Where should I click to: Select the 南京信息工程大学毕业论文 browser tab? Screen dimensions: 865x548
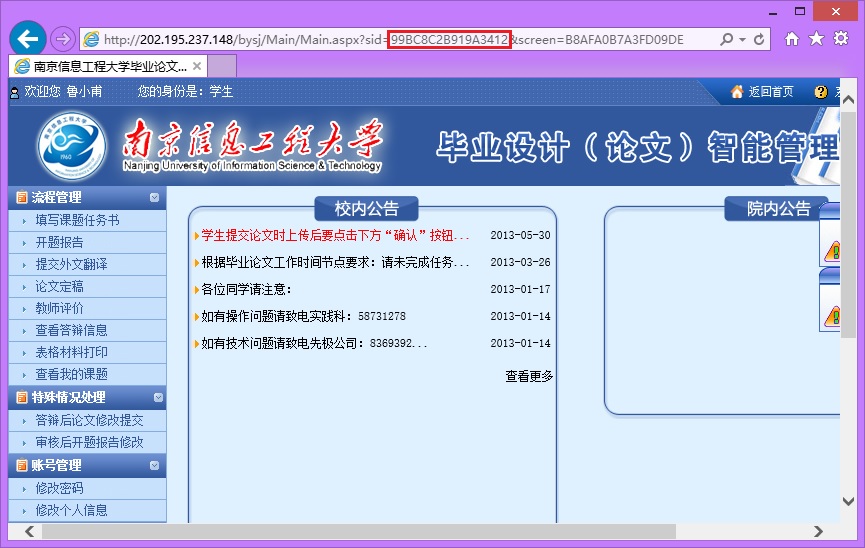pyautogui.click(x=108, y=66)
